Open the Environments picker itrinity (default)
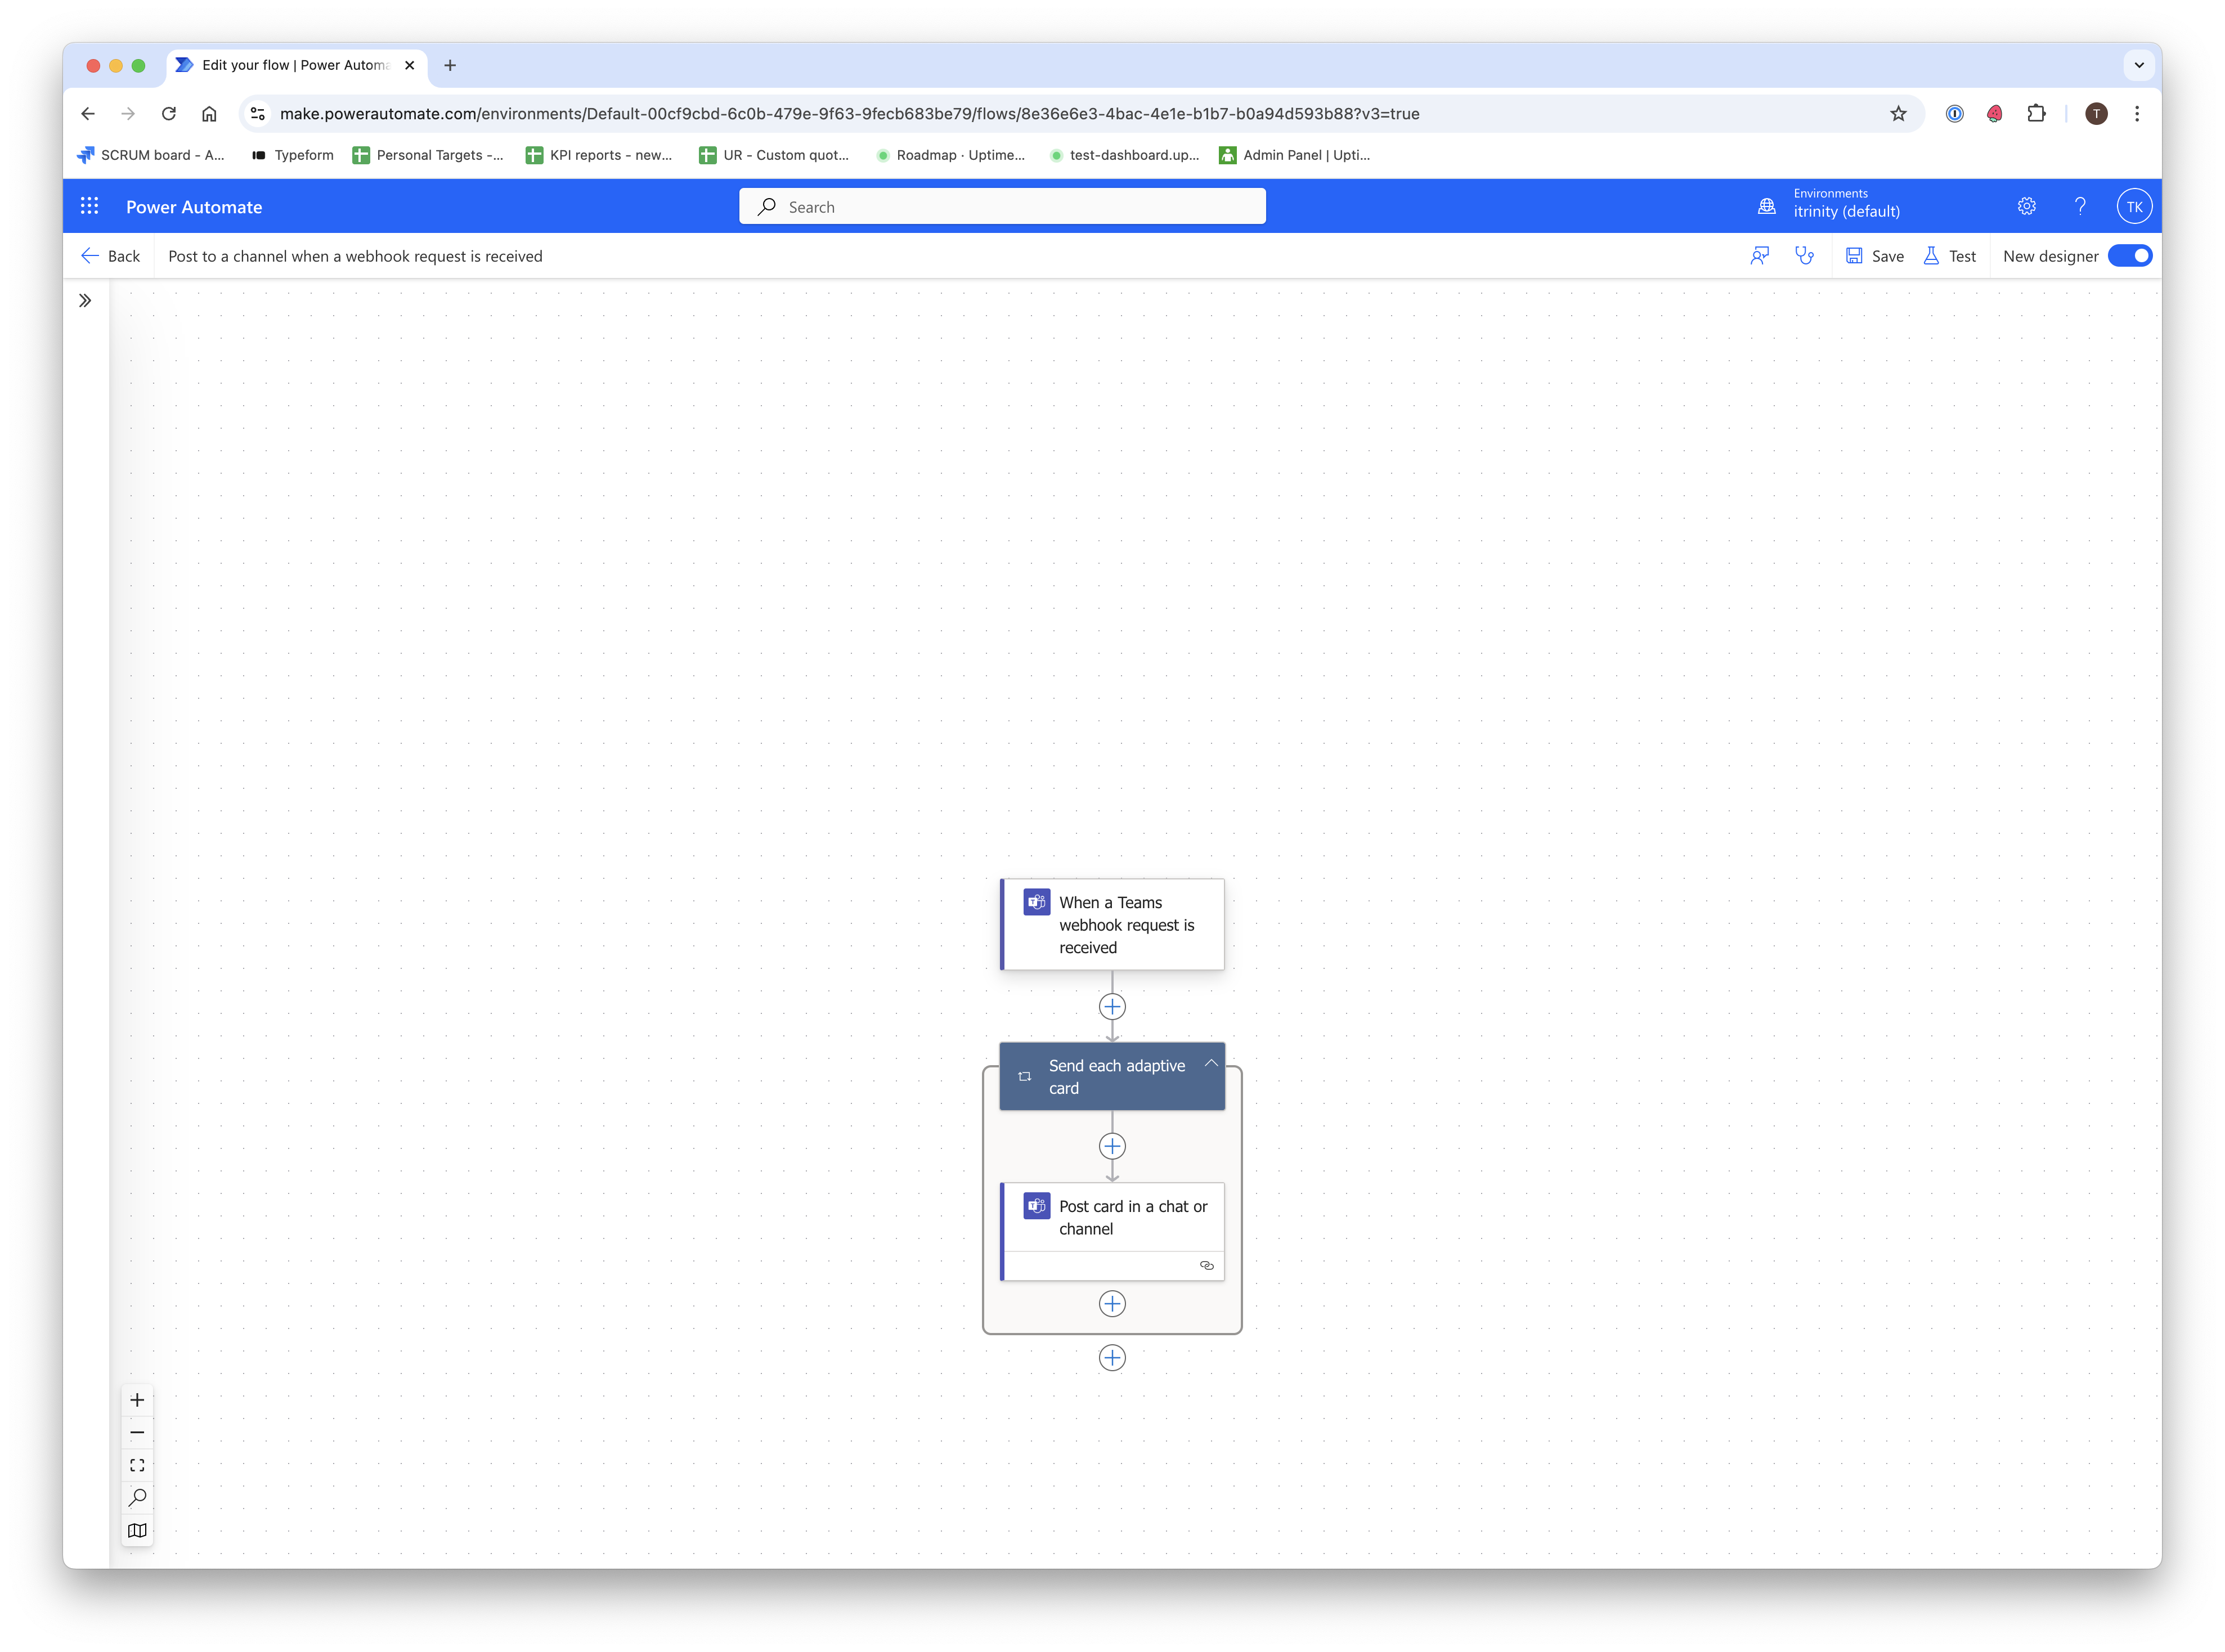 1829,204
